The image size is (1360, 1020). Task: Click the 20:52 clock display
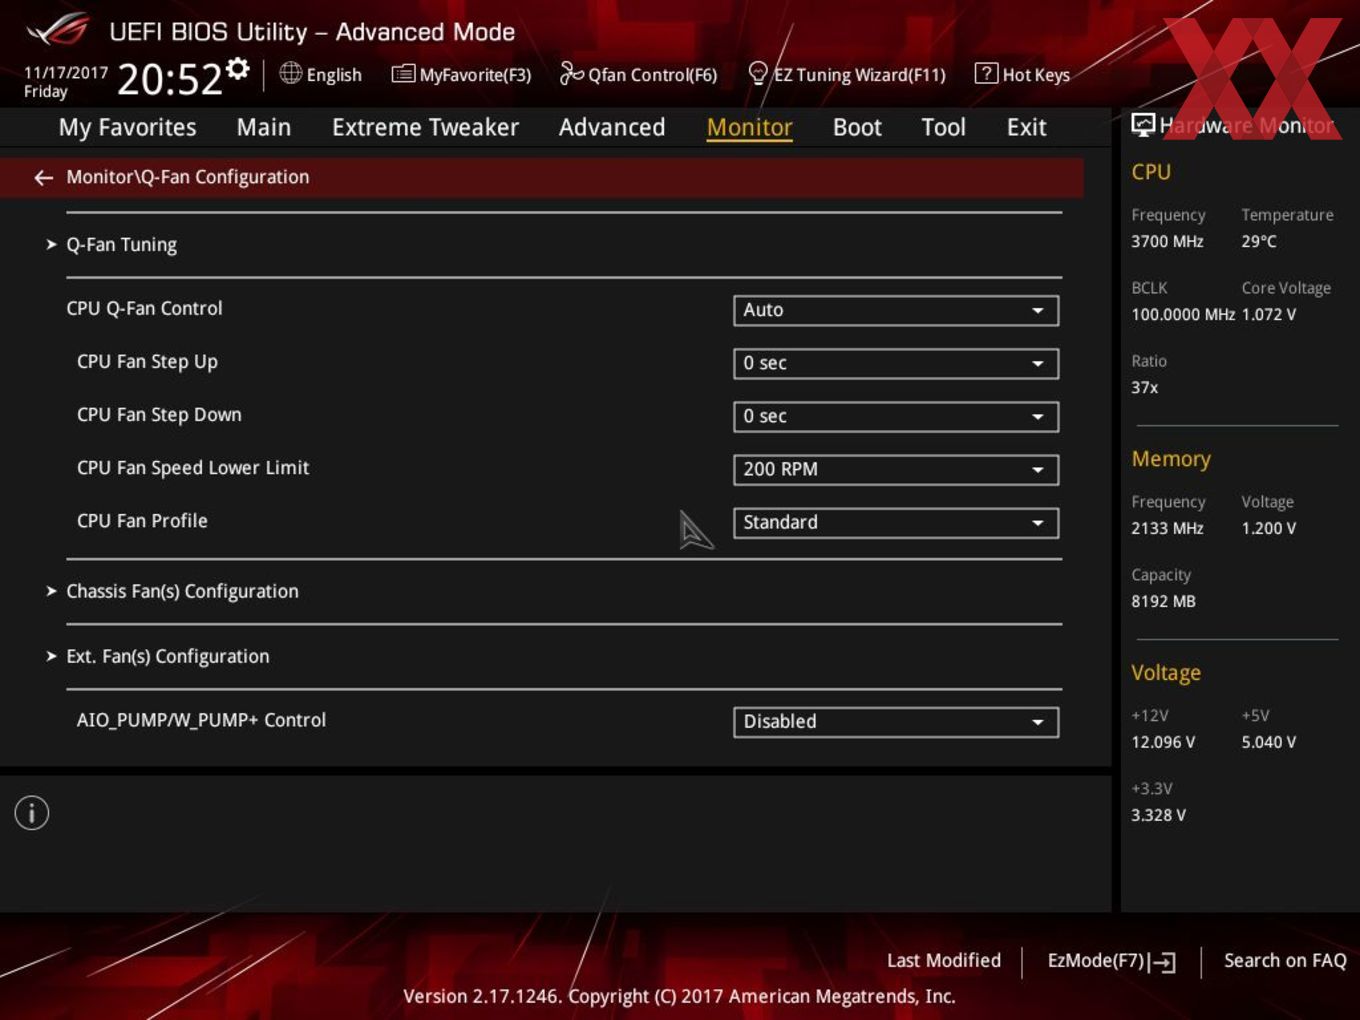[170, 79]
